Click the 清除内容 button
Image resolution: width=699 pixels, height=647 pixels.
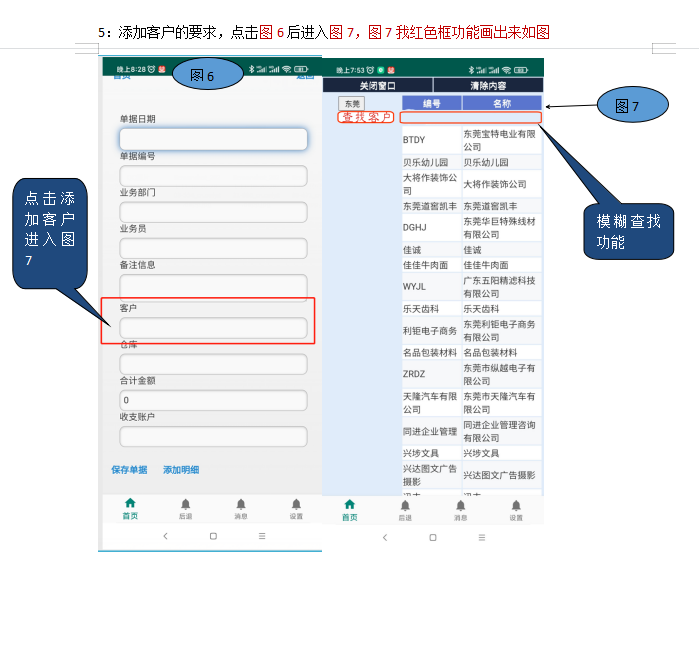[487, 86]
